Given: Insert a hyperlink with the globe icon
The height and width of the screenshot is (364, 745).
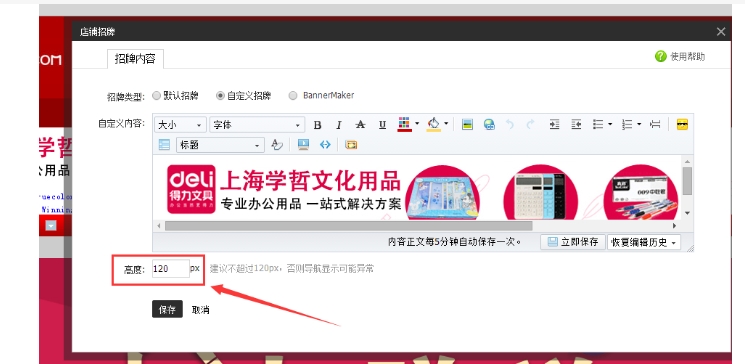Looking at the screenshot, I should [x=489, y=125].
